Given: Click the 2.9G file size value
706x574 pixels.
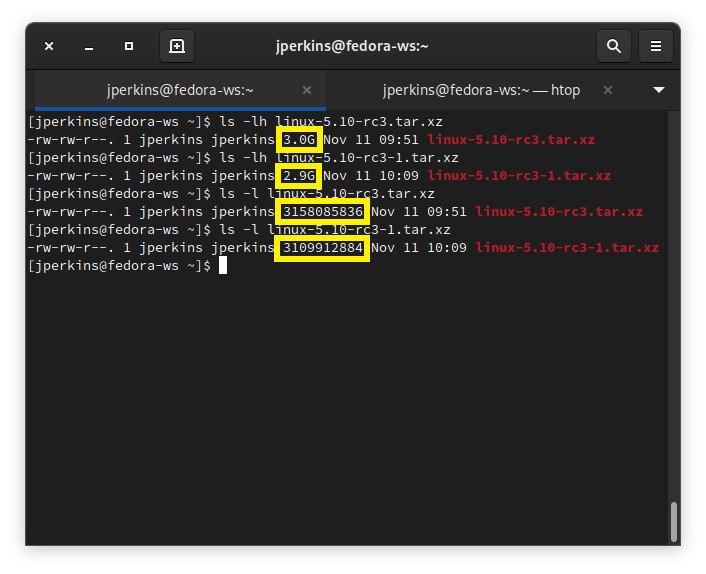Looking at the screenshot, I should (299, 176).
